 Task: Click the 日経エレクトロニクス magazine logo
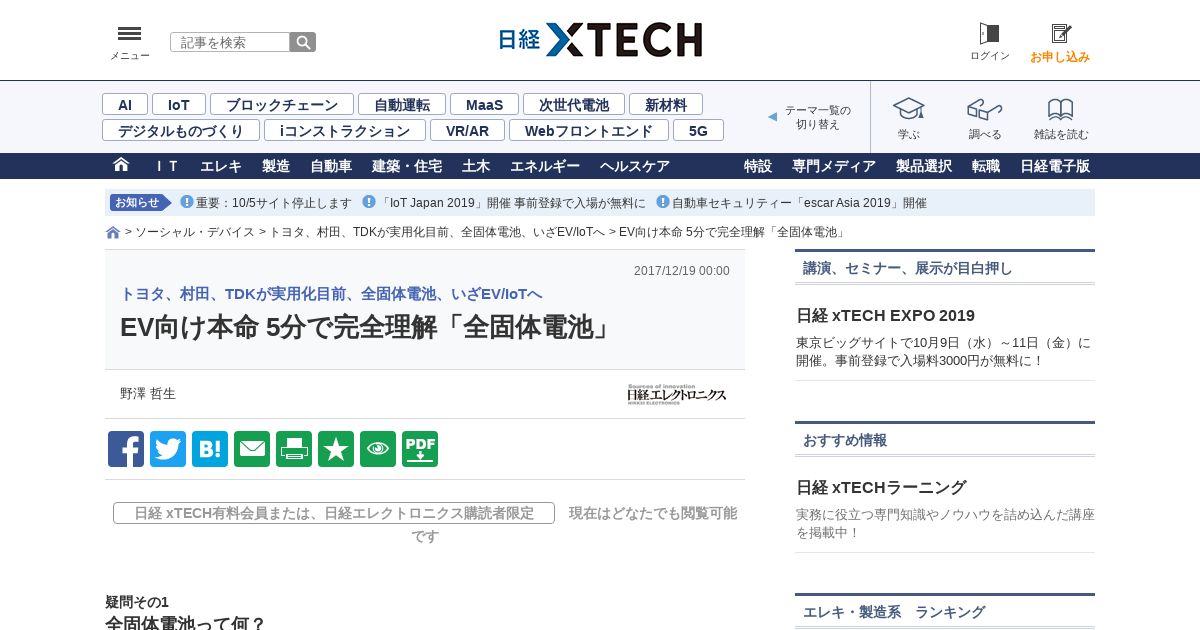(x=677, y=394)
